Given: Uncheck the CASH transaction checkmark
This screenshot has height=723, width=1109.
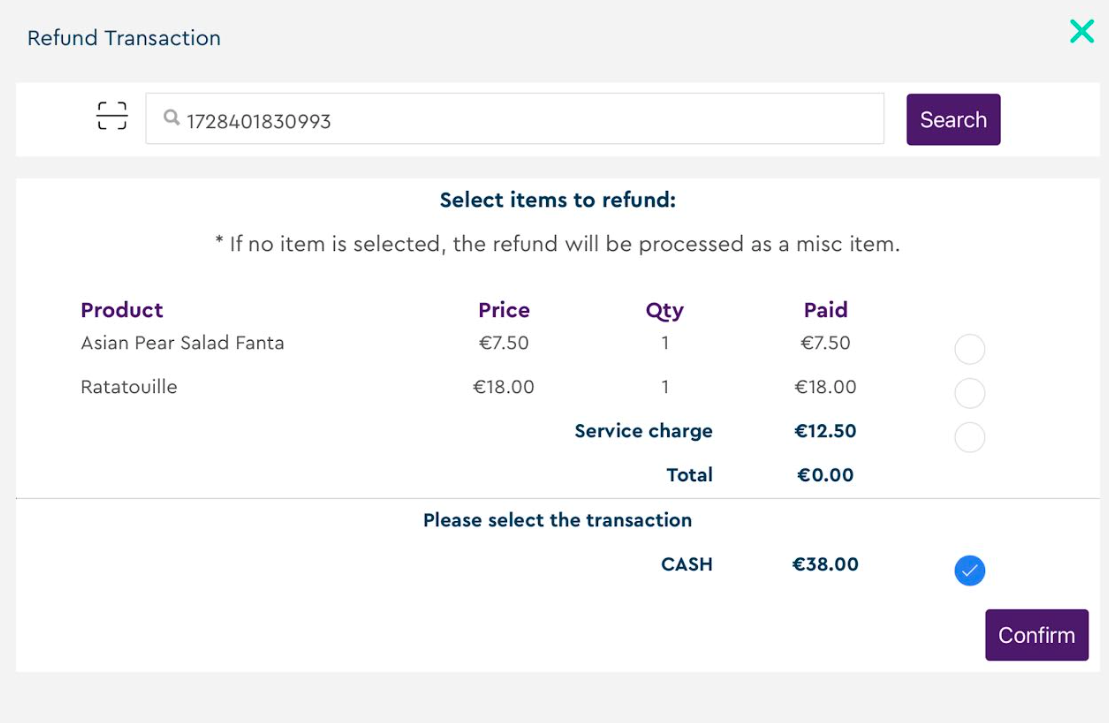Looking at the screenshot, I should (x=969, y=571).
